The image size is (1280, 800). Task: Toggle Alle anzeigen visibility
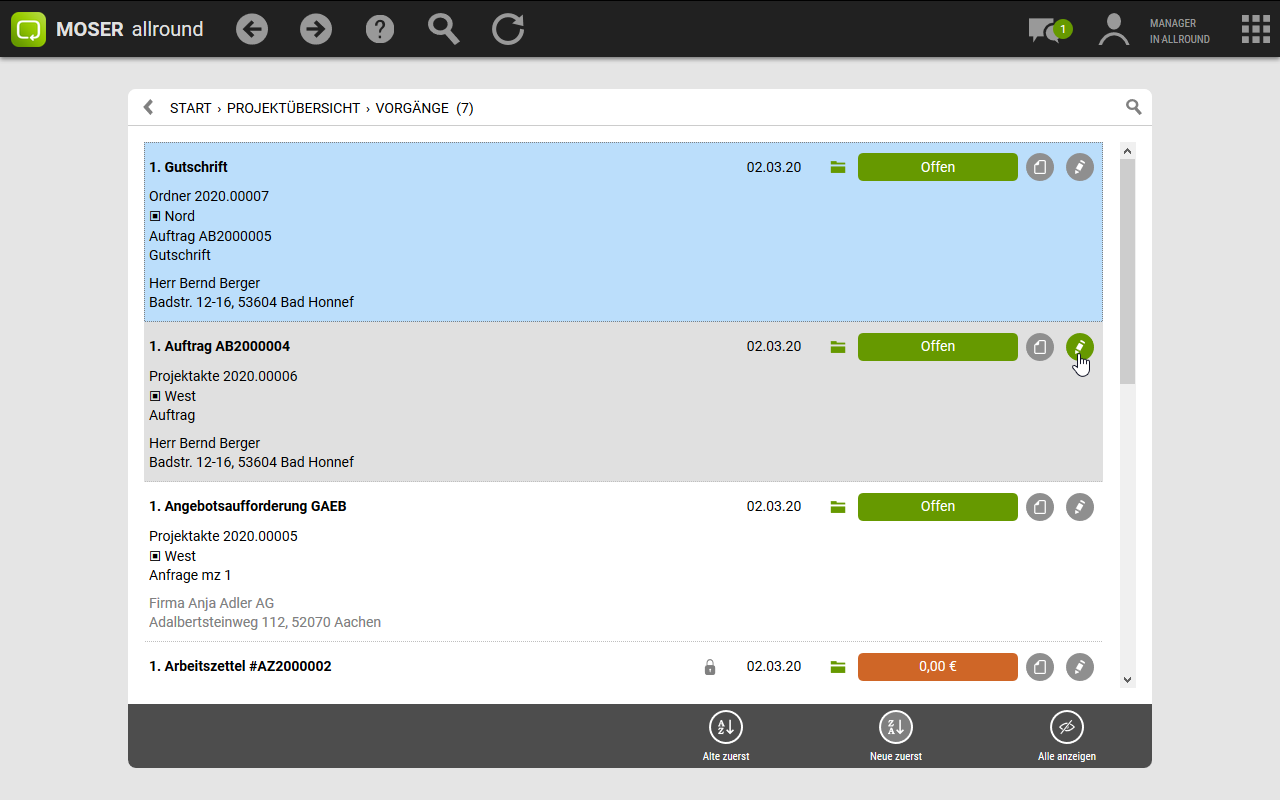click(x=1067, y=736)
